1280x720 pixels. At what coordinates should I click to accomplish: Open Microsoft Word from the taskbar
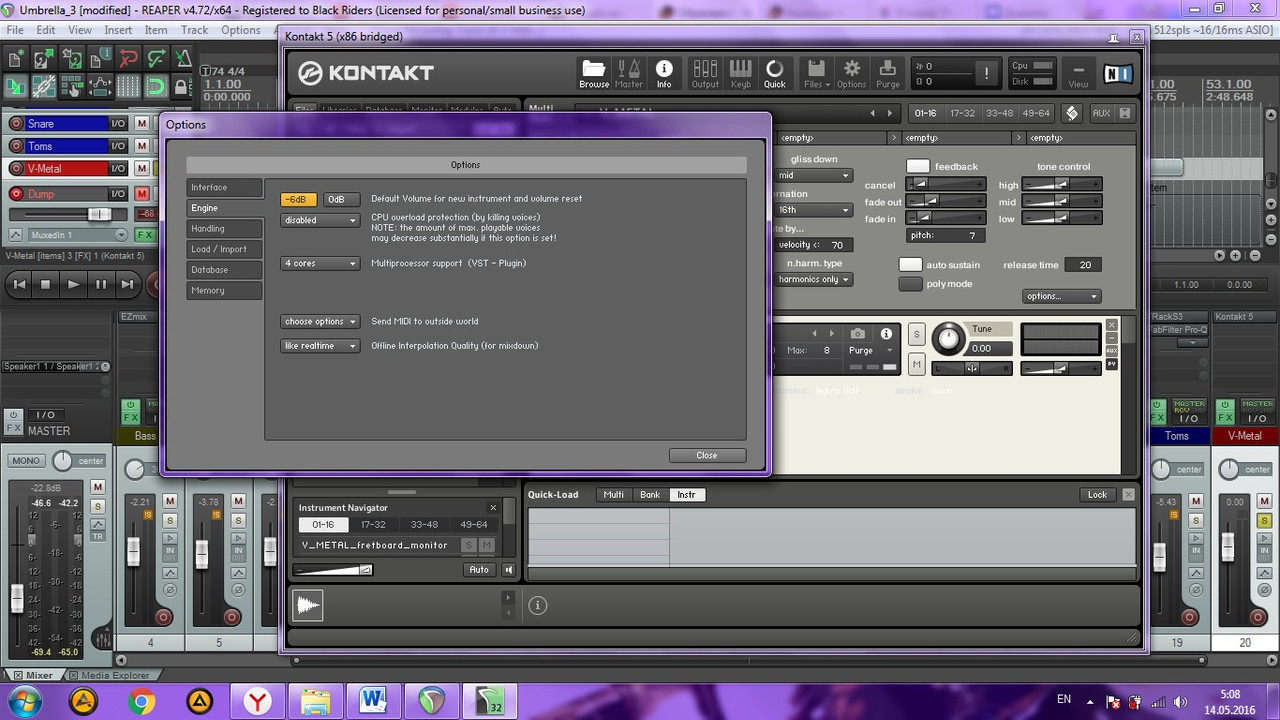pos(373,701)
